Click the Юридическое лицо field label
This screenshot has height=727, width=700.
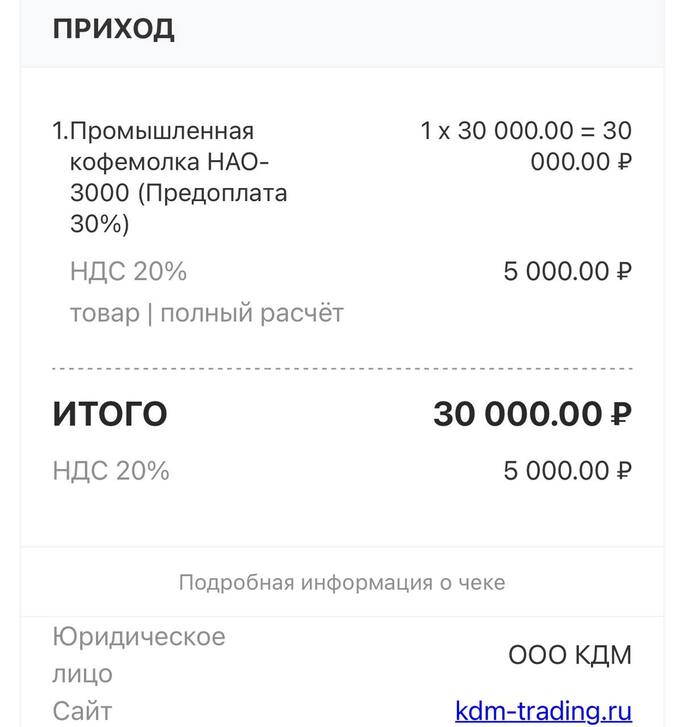138,654
